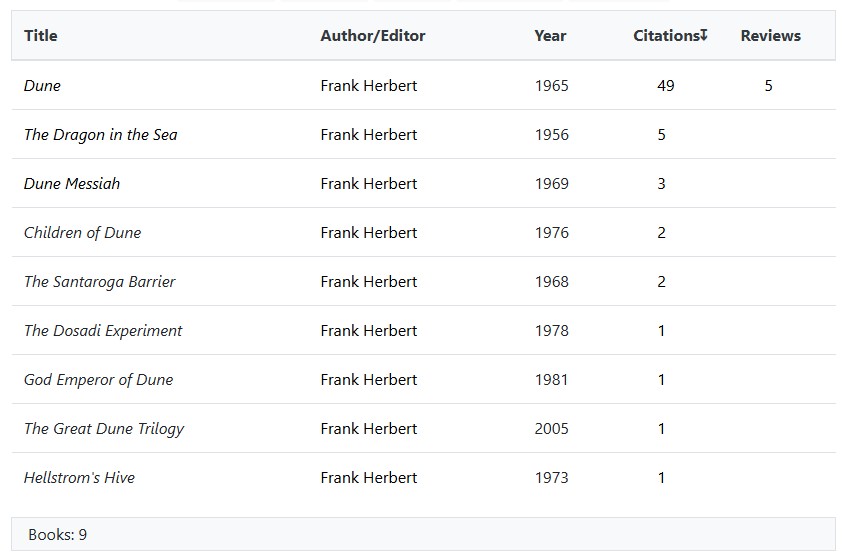The image size is (844, 557).
Task: Click the year 1956 cell
Action: pos(552,135)
